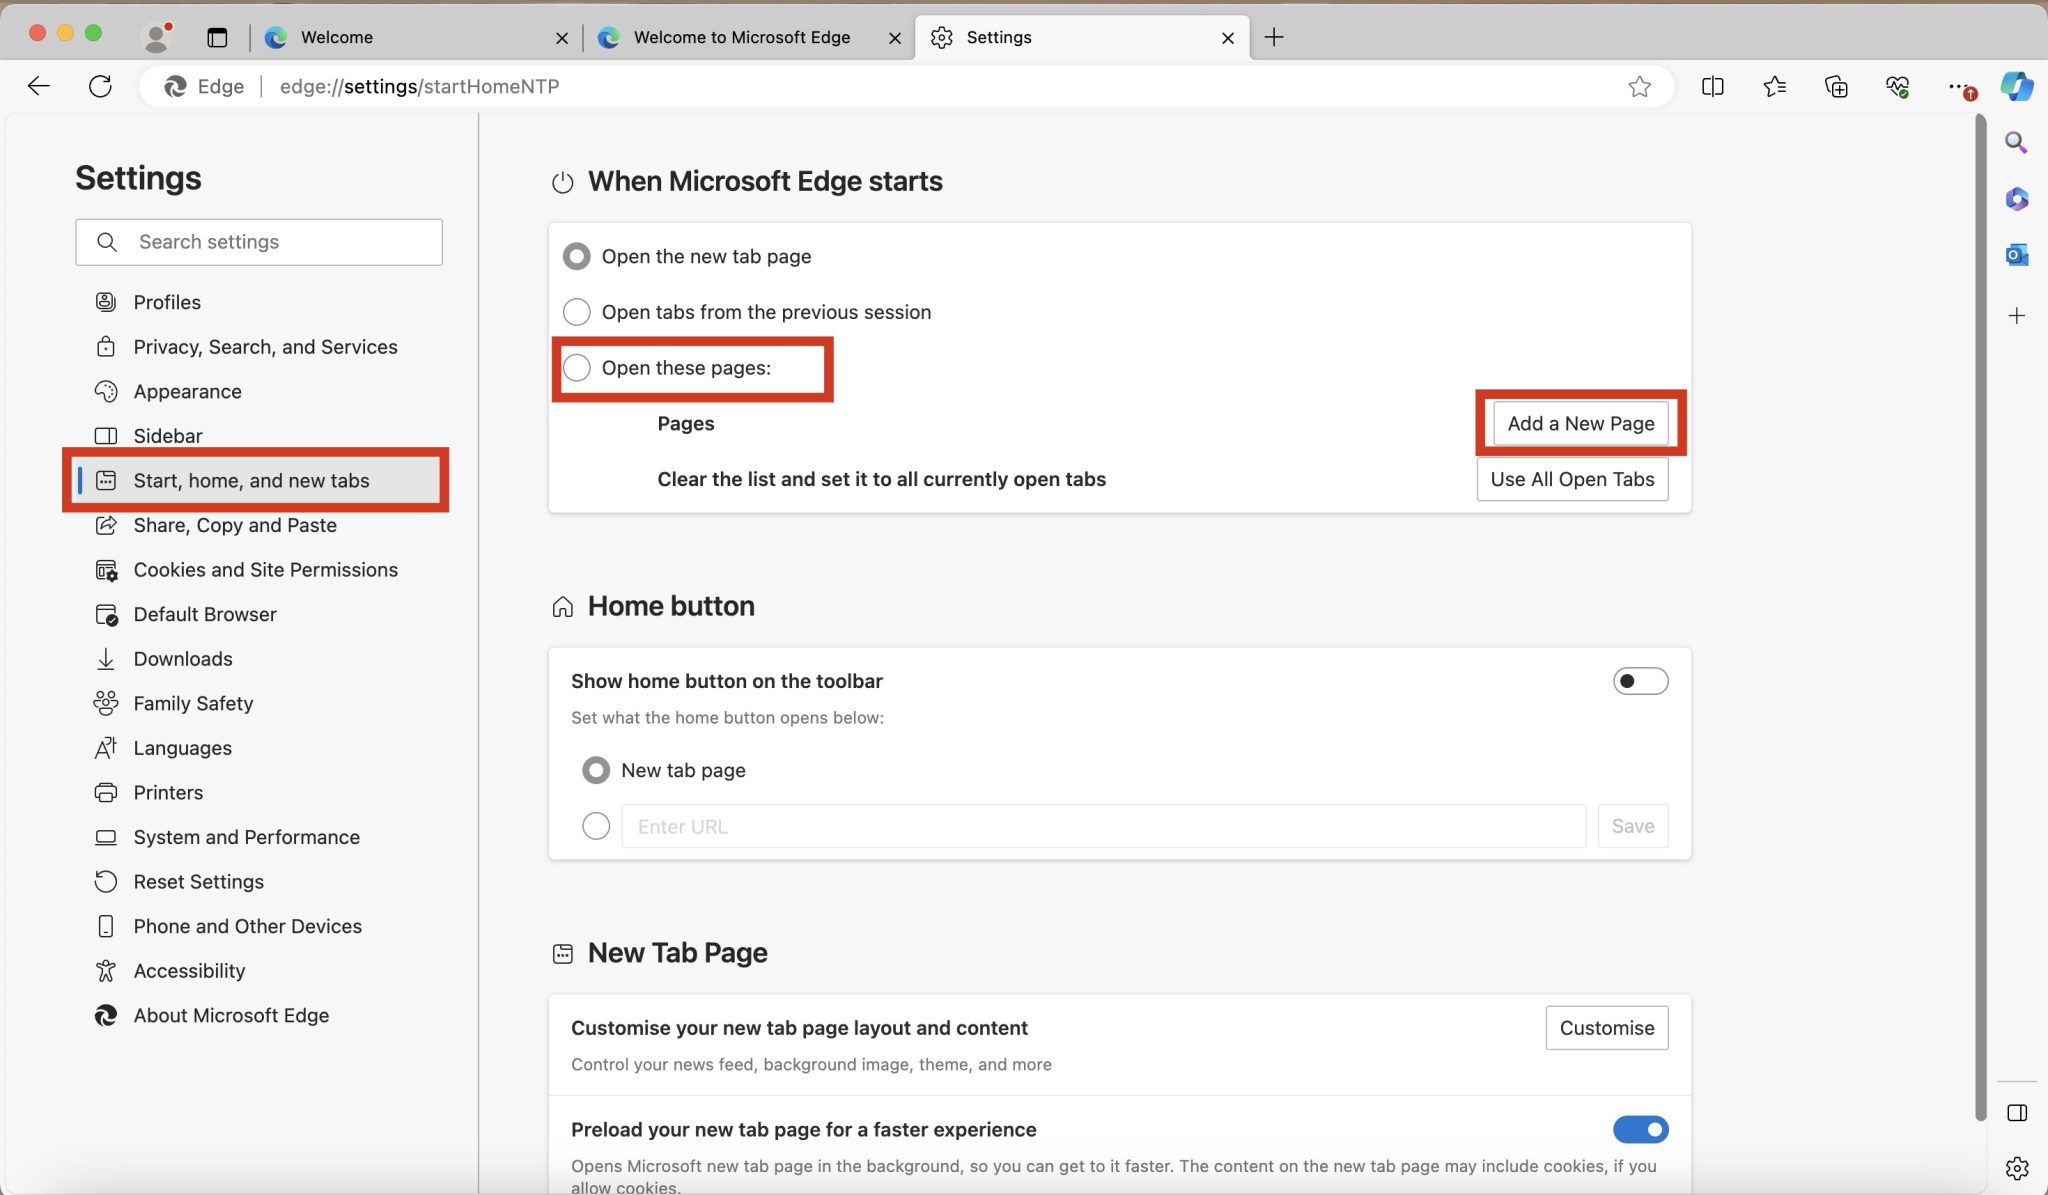Click the Browser essentials heart icon
The height and width of the screenshot is (1195, 2048).
tap(1897, 87)
